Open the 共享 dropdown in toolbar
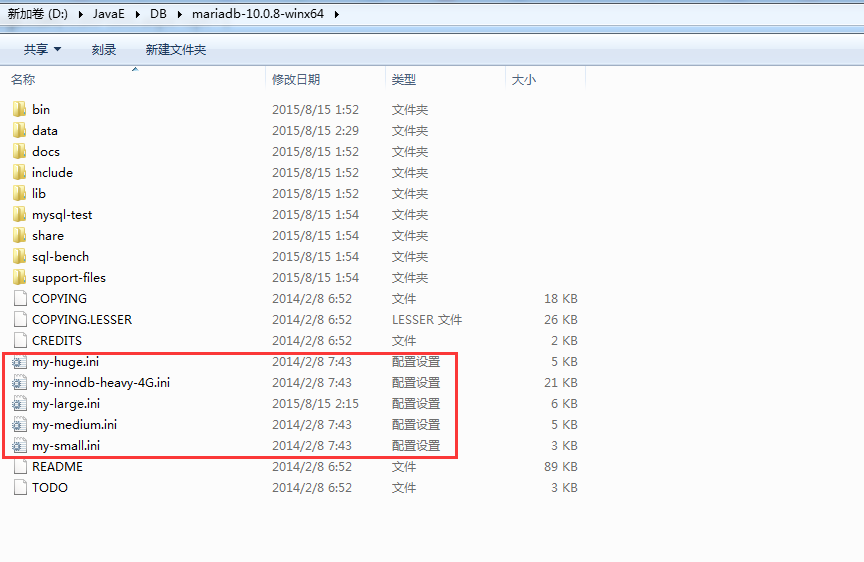Image resolution: width=864 pixels, height=562 pixels. (x=42, y=50)
